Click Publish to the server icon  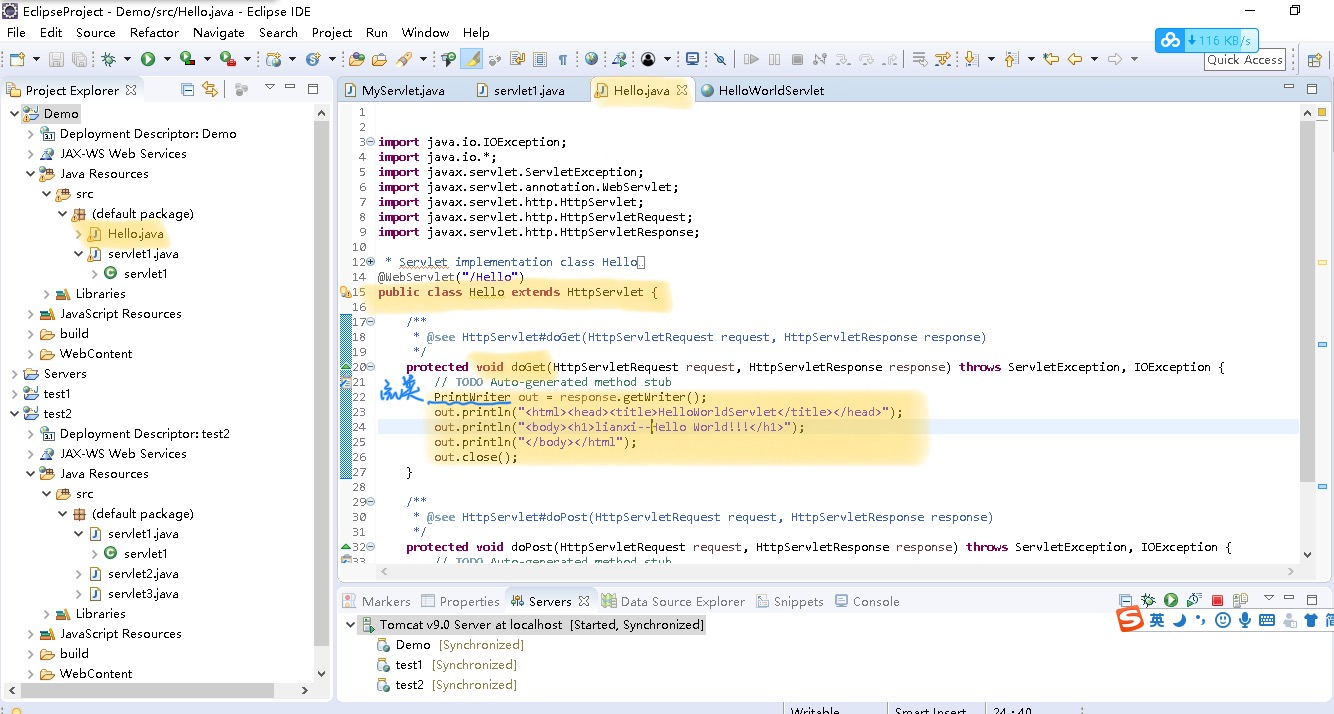click(1240, 599)
